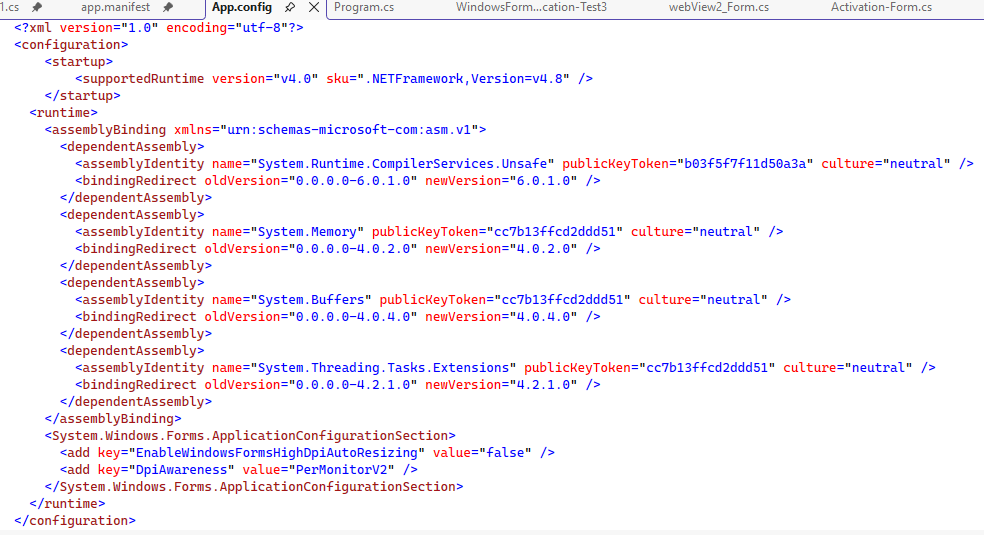Click the closing </assemblyBinding> tag
The height and width of the screenshot is (535, 984).
(x=113, y=418)
